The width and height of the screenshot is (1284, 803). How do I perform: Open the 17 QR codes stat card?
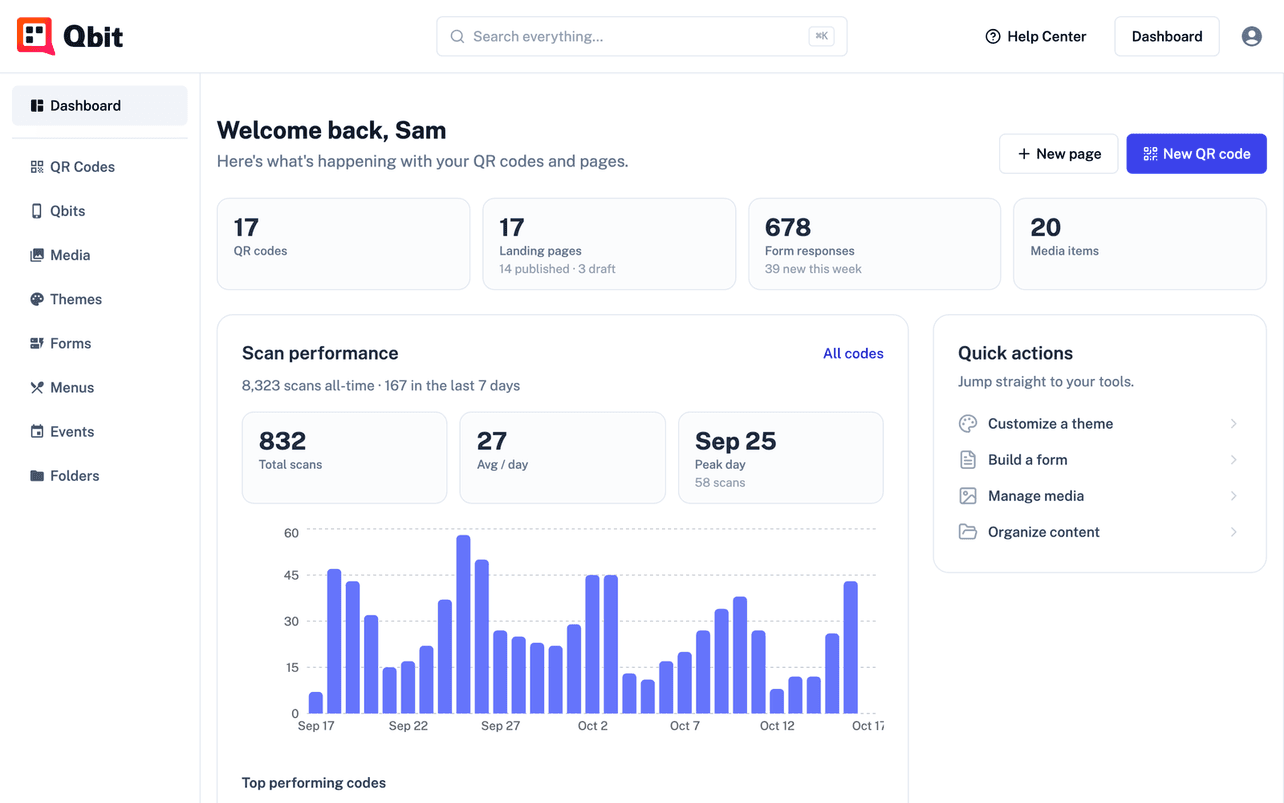click(x=343, y=244)
